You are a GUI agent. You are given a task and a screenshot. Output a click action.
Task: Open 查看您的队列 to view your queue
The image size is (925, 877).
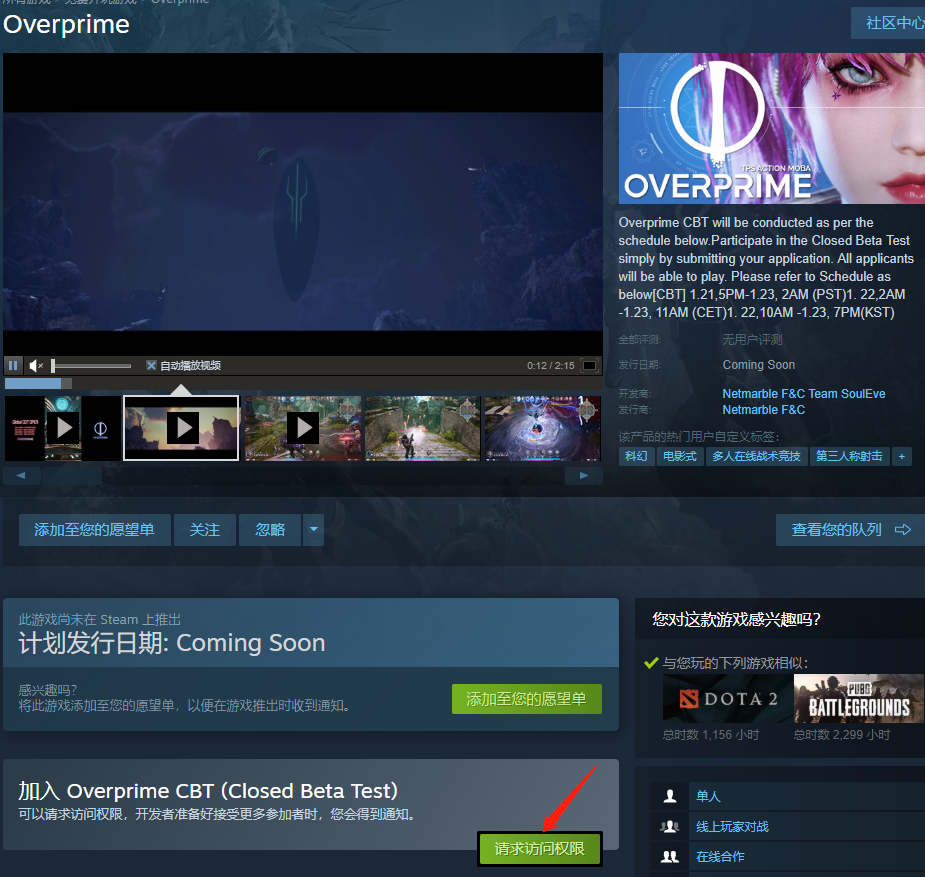pyautogui.click(x=850, y=530)
